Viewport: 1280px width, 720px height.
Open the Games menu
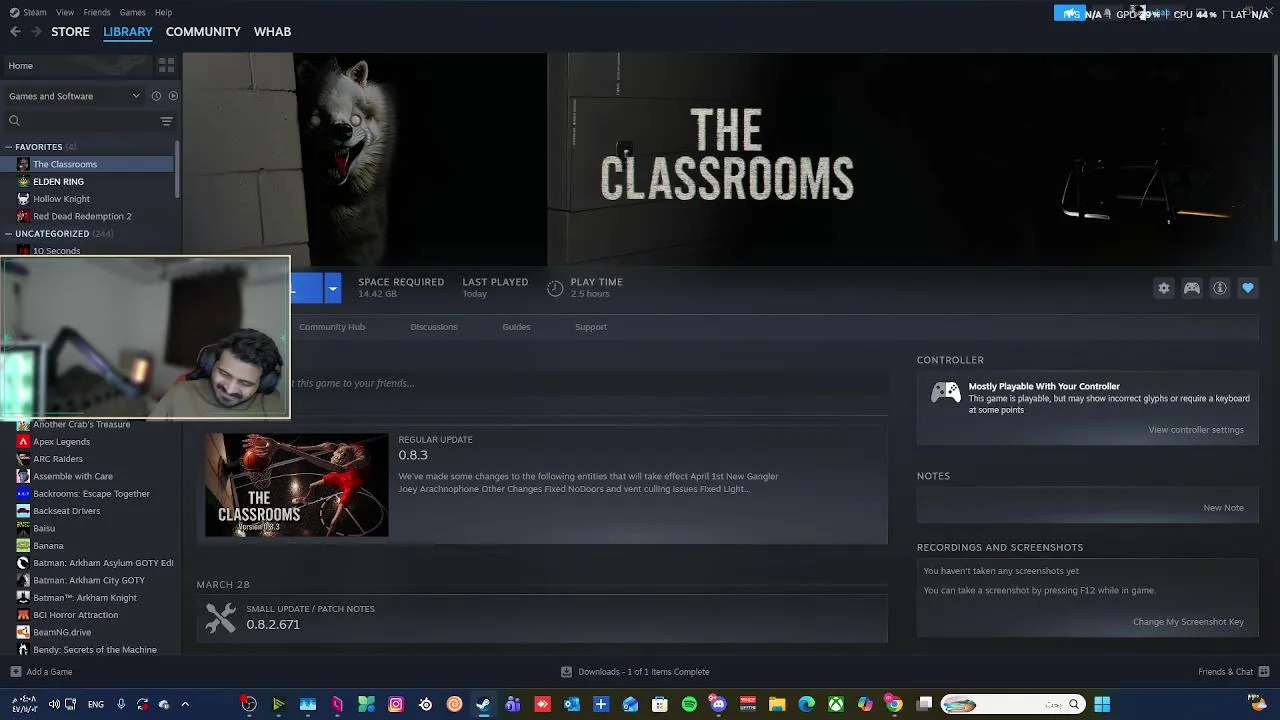(x=133, y=12)
